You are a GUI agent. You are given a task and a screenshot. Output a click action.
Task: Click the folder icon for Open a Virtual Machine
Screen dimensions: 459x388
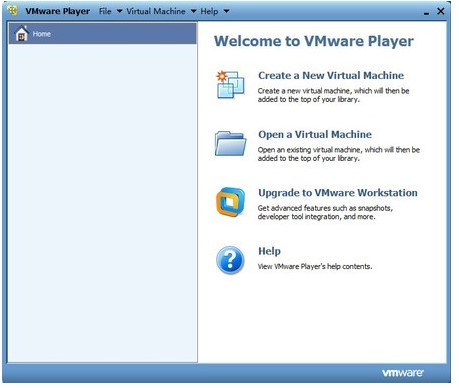pos(230,144)
